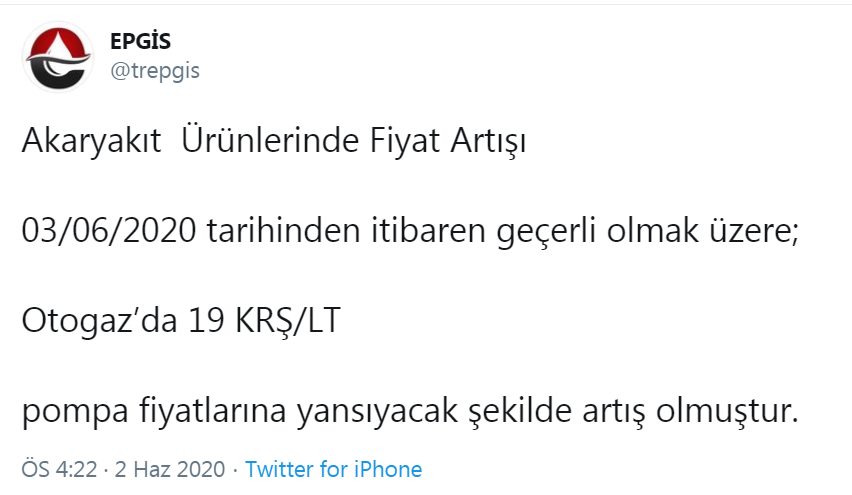This screenshot has width=852, height=495.
Task: Click the word Ürünlerinde in the headline
Action: [270, 140]
